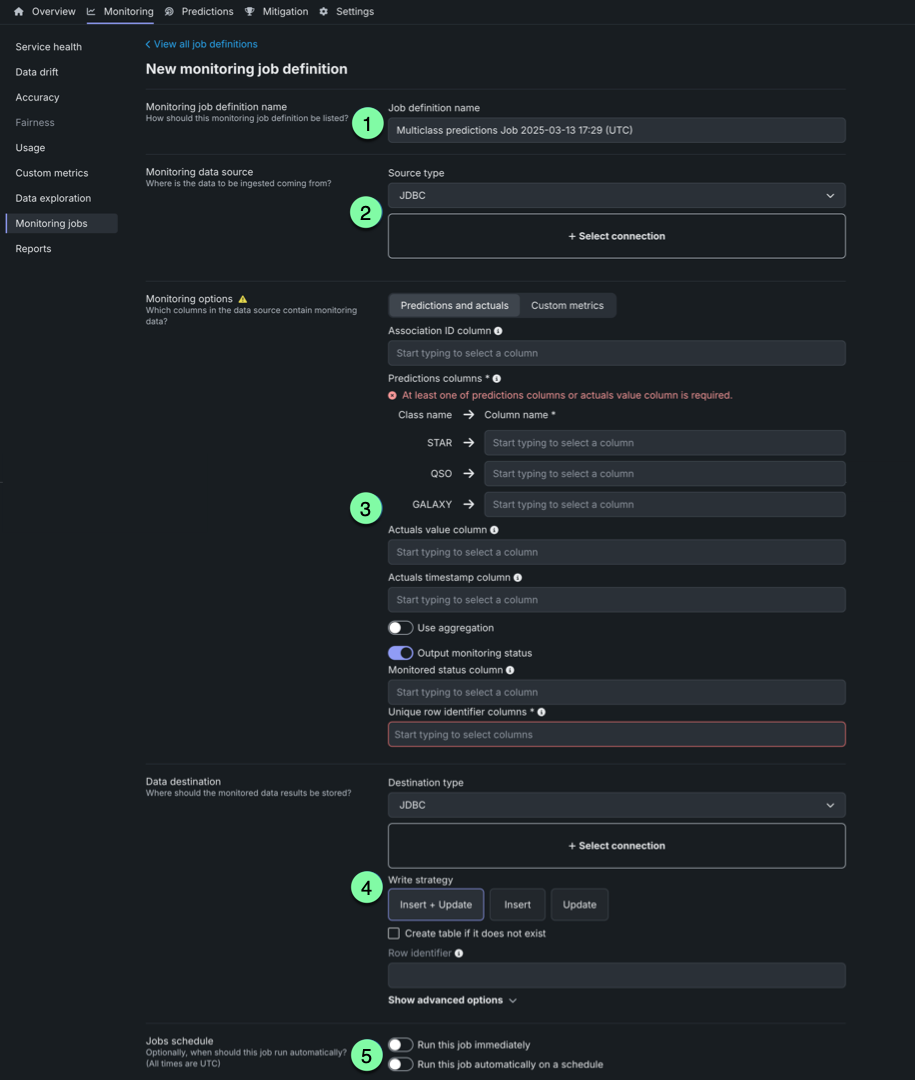Screen dimensions: 915x1080
Task: Check Create table if it does not exist
Action: tap(394, 933)
